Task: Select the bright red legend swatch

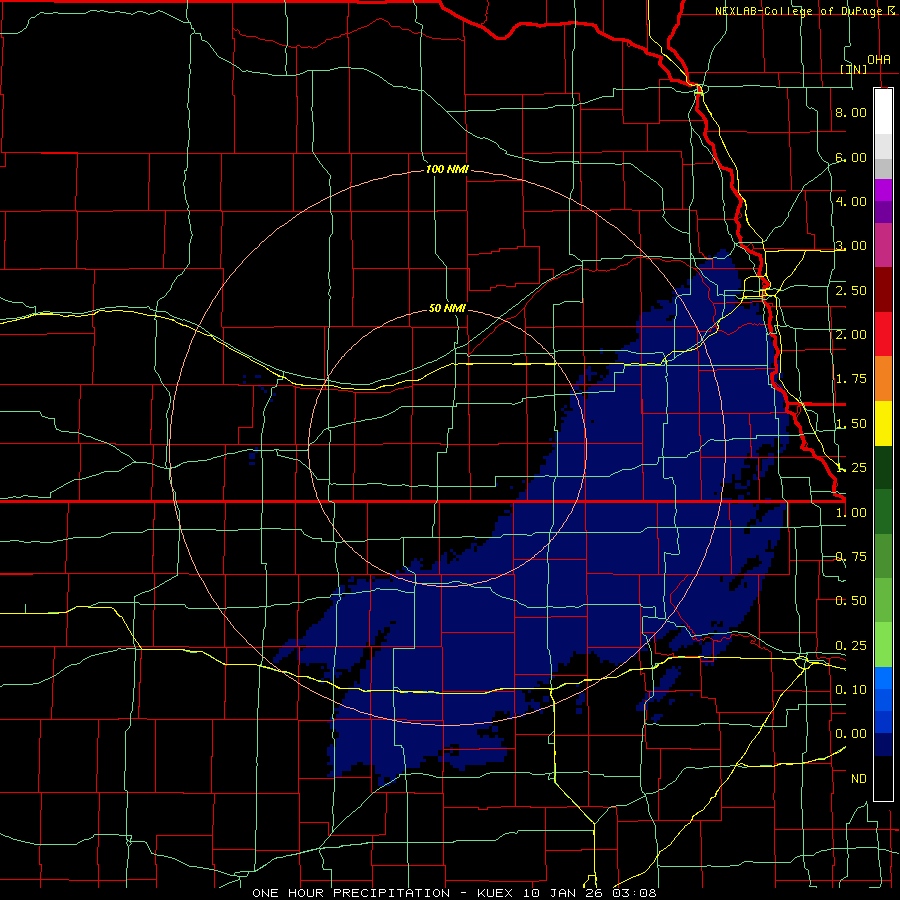Action: coord(883,335)
